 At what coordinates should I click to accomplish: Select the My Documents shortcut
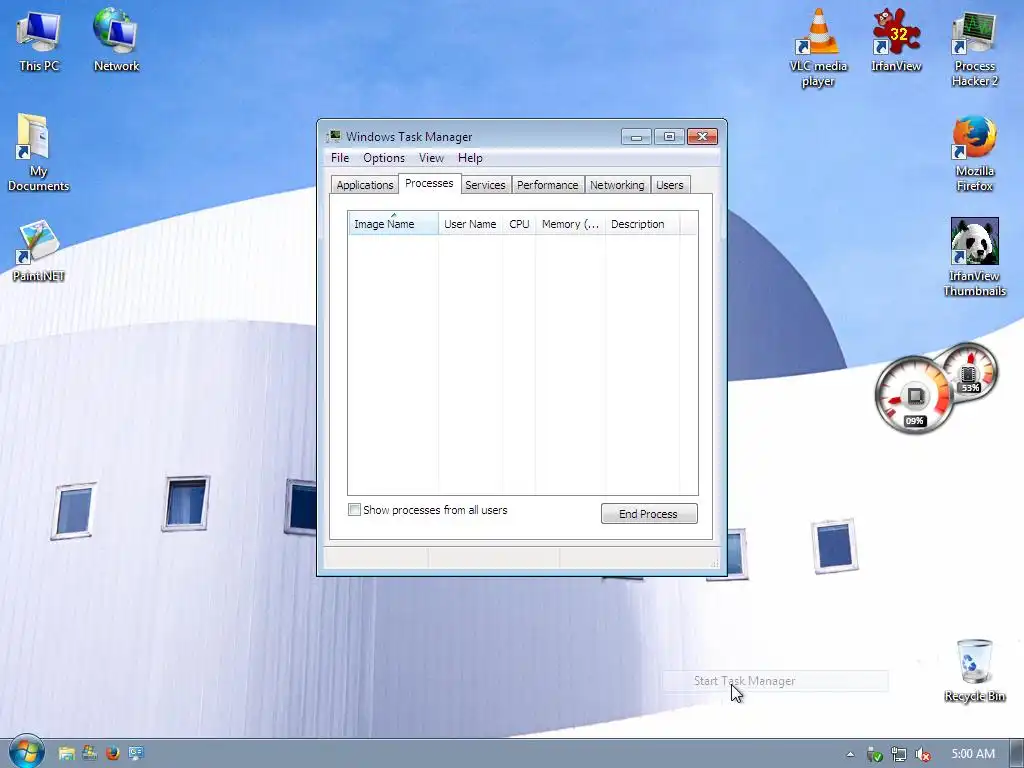39,153
